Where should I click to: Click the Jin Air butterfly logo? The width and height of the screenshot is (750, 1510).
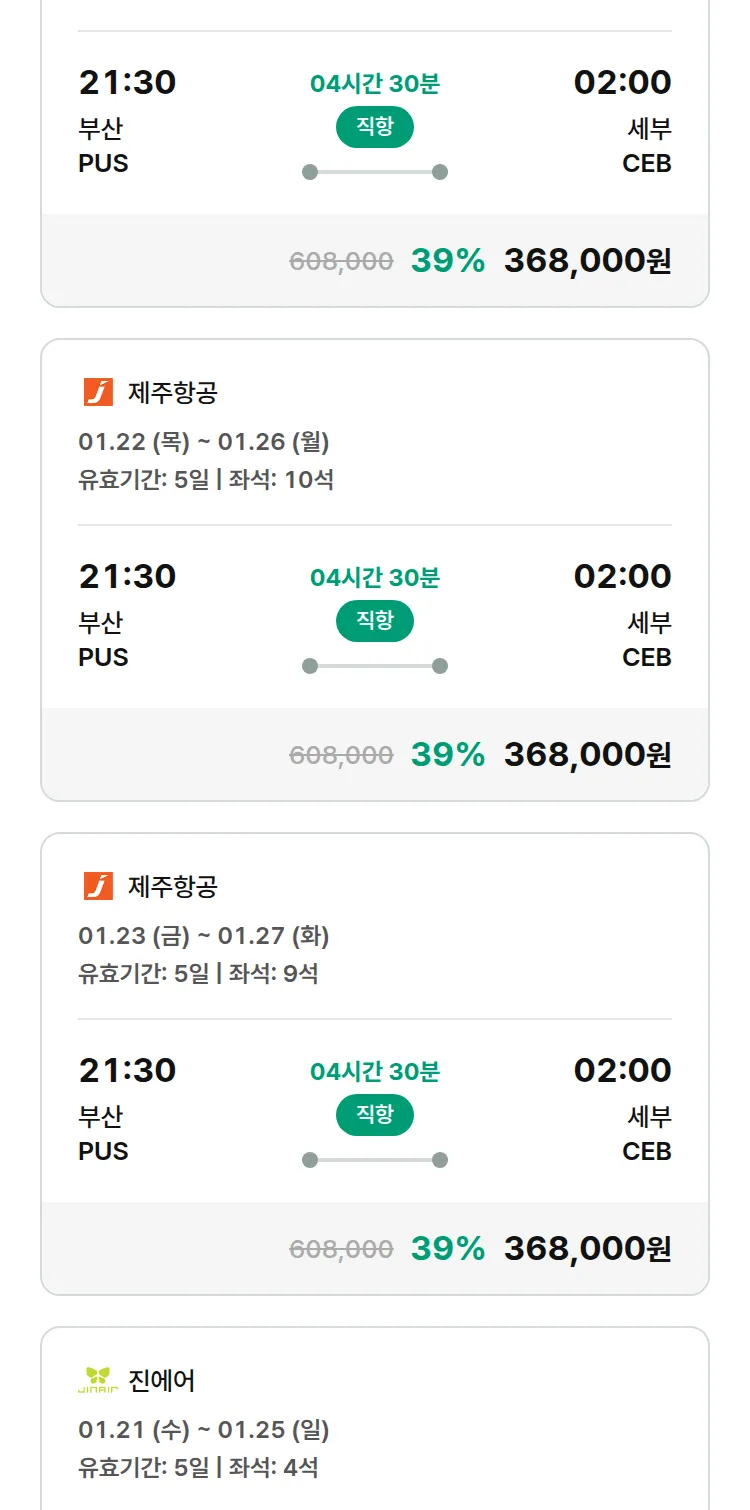(x=98, y=1380)
